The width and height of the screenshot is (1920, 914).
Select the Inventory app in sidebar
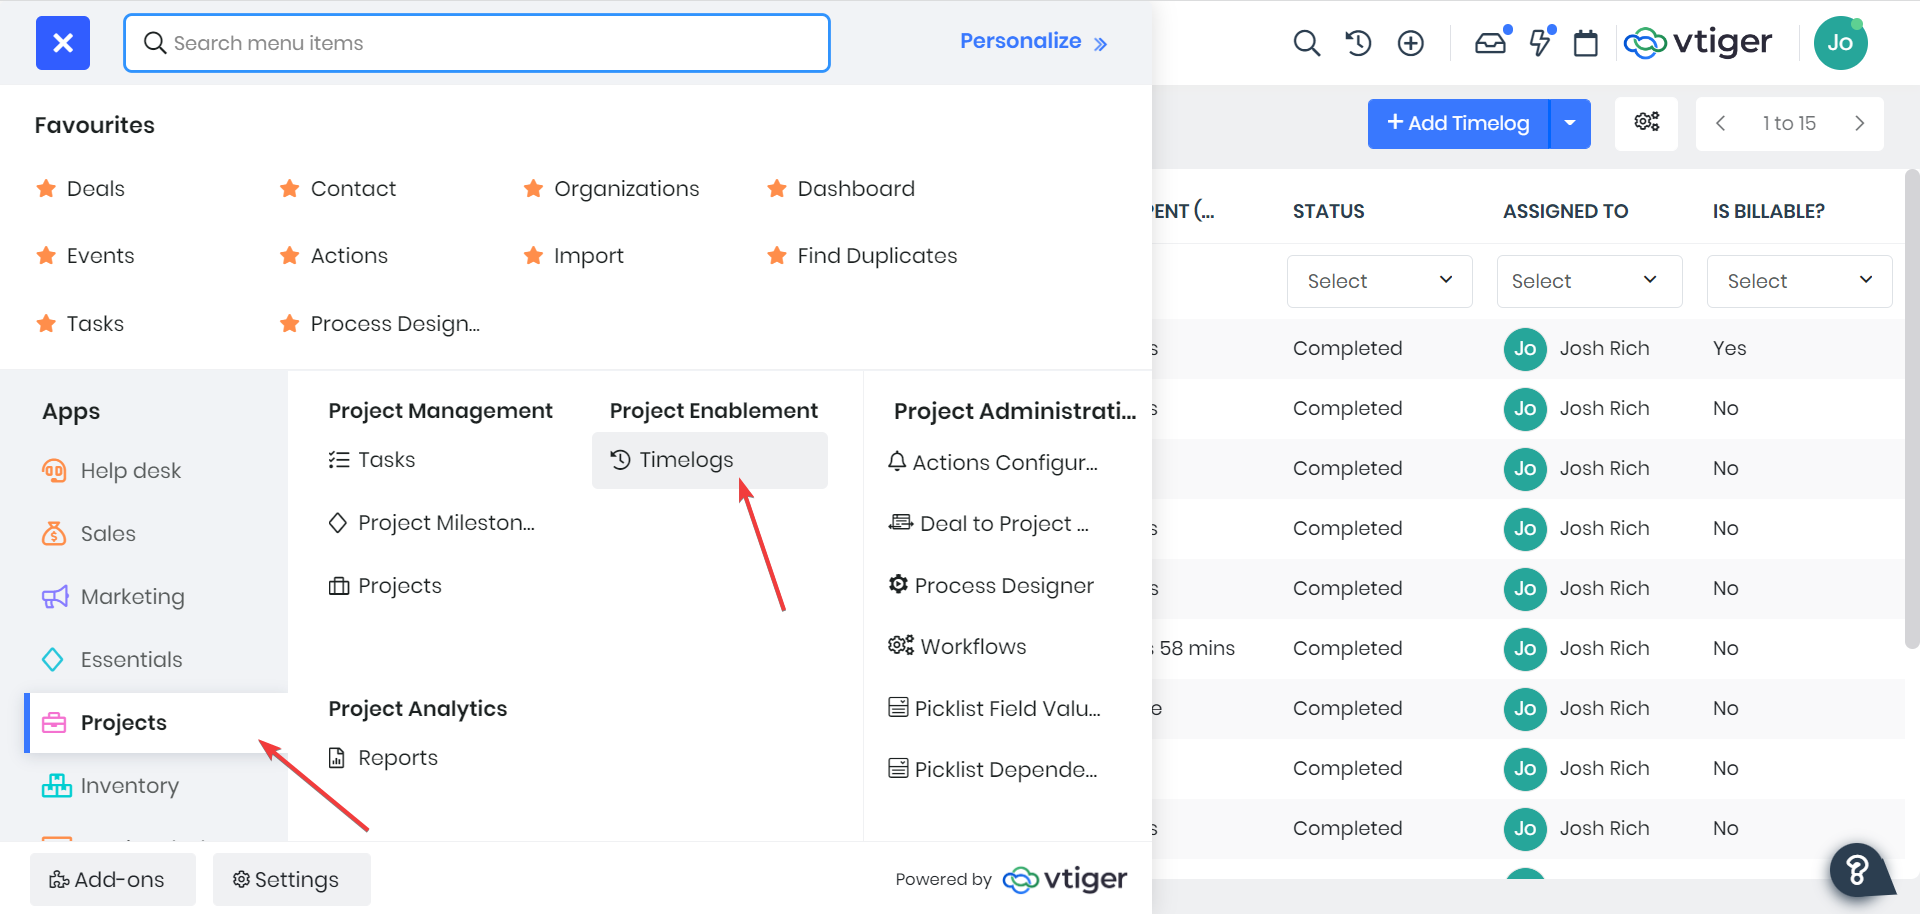click(129, 786)
